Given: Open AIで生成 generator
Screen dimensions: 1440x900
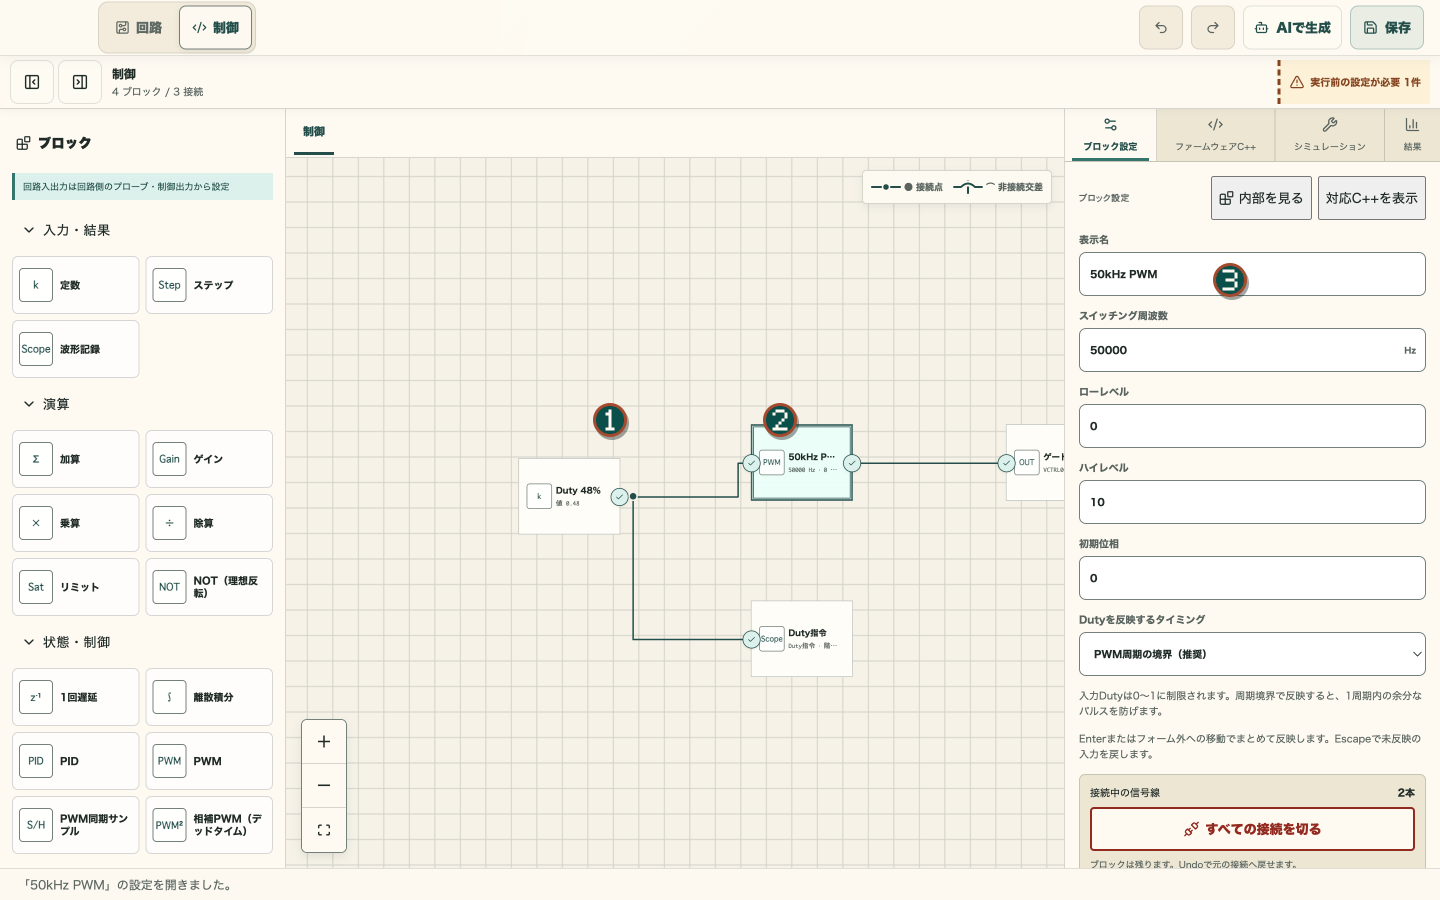Looking at the screenshot, I should 1292,28.
